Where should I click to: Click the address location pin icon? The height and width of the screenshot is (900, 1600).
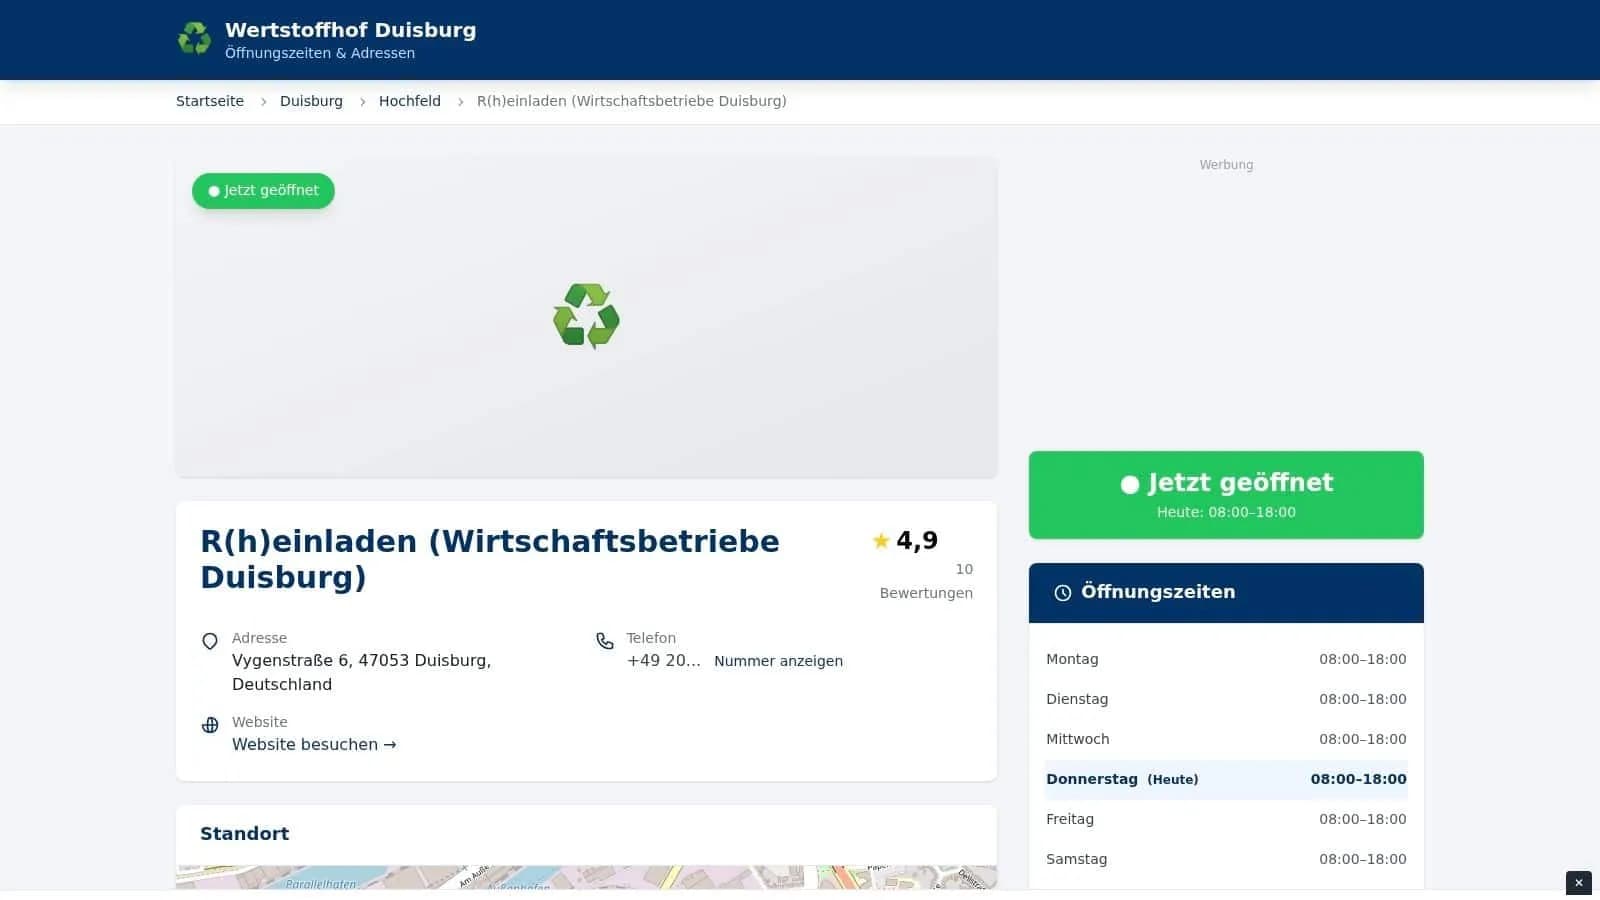point(210,641)
